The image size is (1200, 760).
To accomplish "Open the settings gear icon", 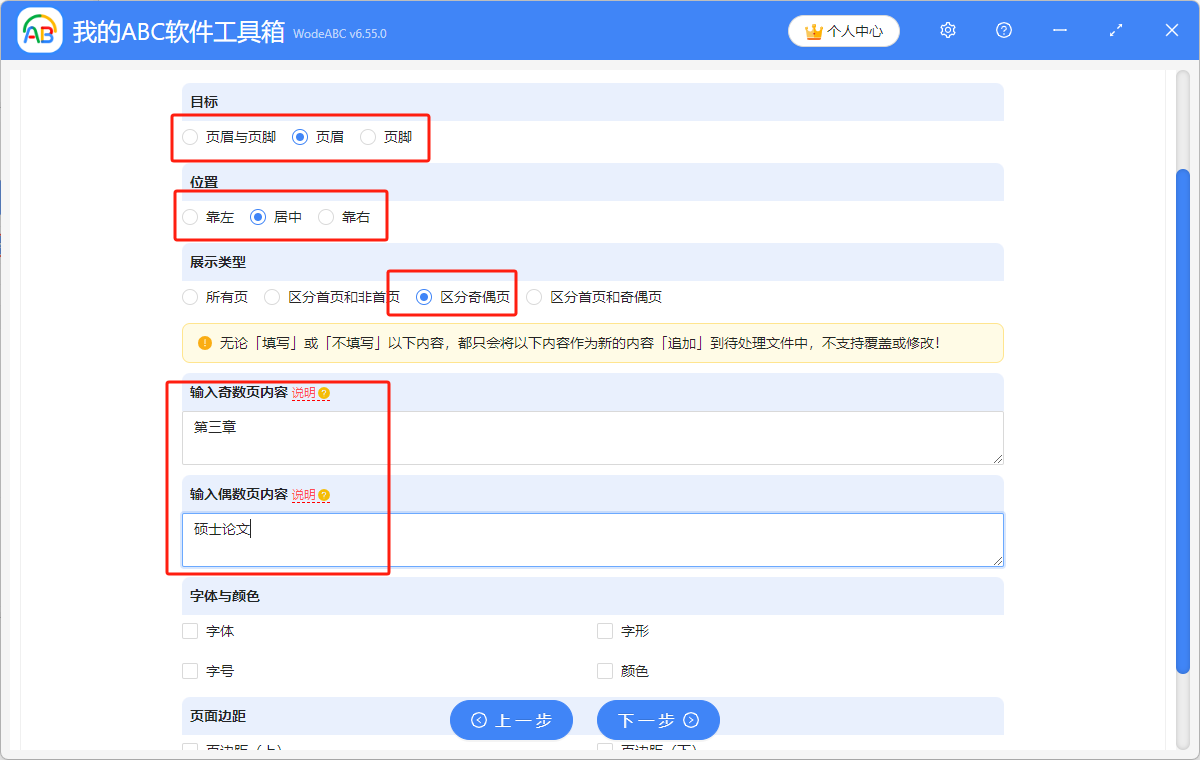I will tap(948, 31).
